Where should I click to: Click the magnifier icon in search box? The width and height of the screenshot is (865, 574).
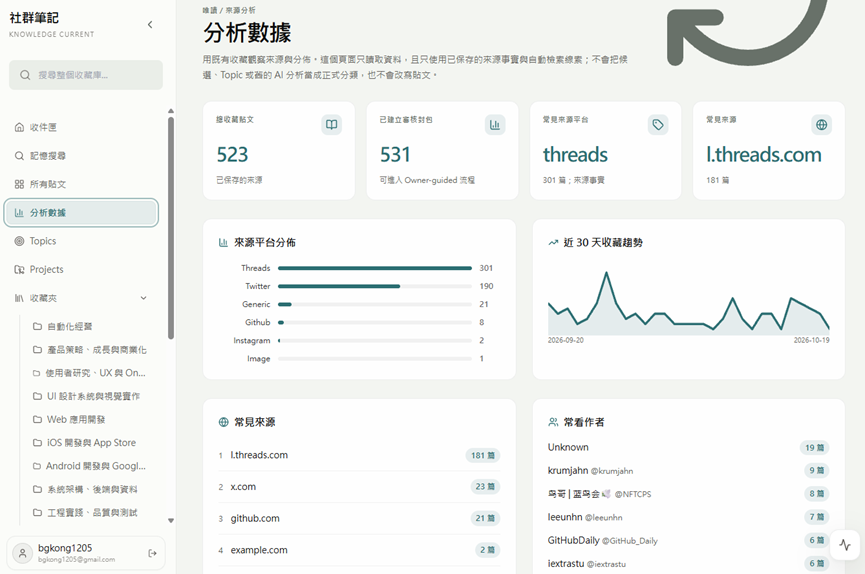click(x=25, y=75)
